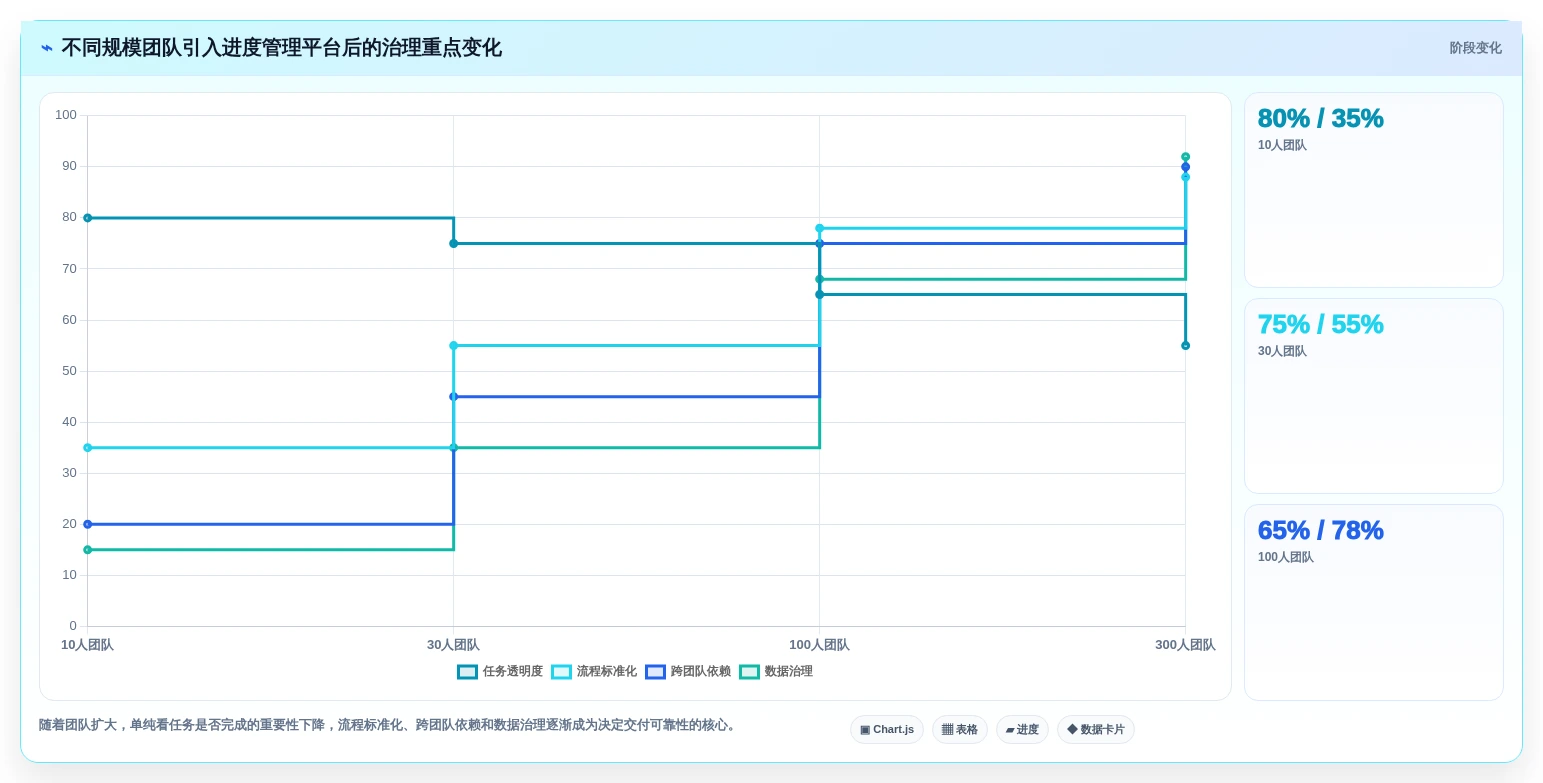
Task: Click the Chart.js tag chip
Action: [x=887, y=730]
